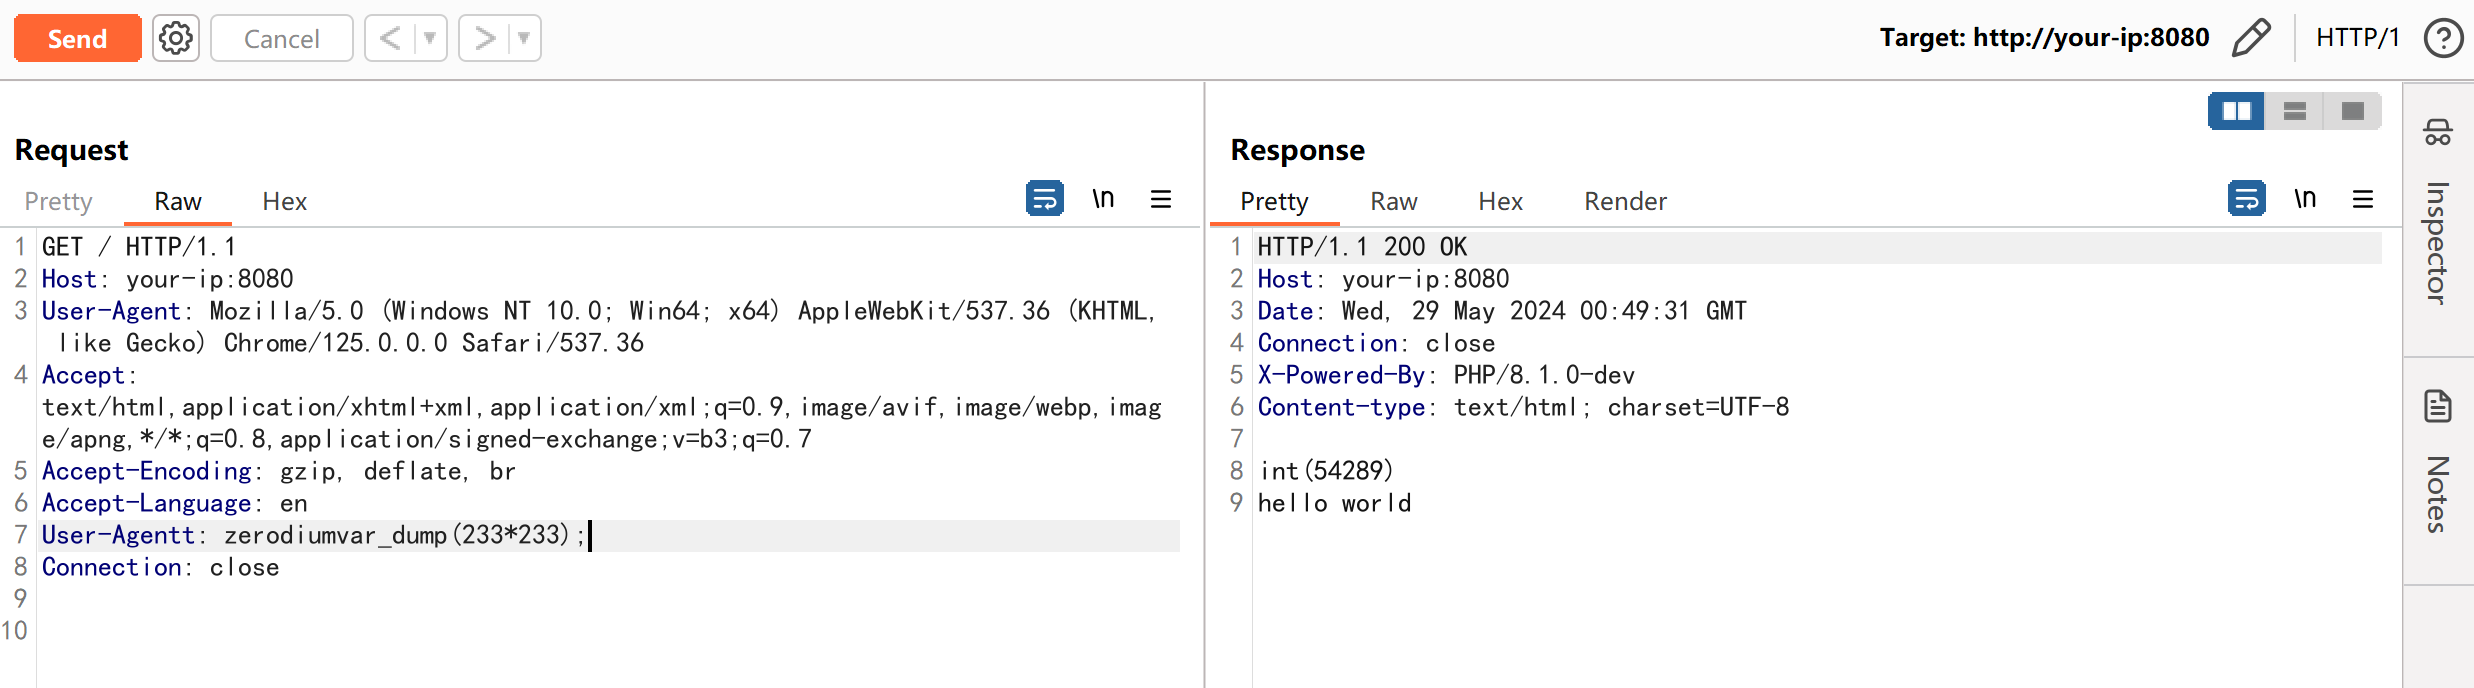
Task: Select the side-by-side layout view
Action: pos(2236,111)
